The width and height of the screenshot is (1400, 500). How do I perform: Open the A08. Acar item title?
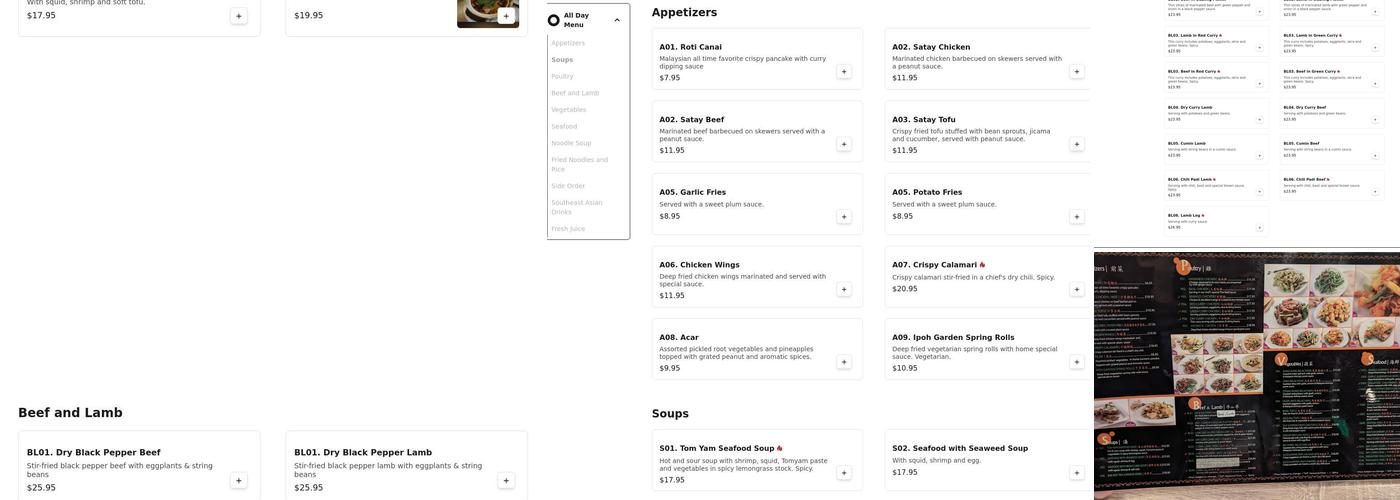(x=679, y=338)
